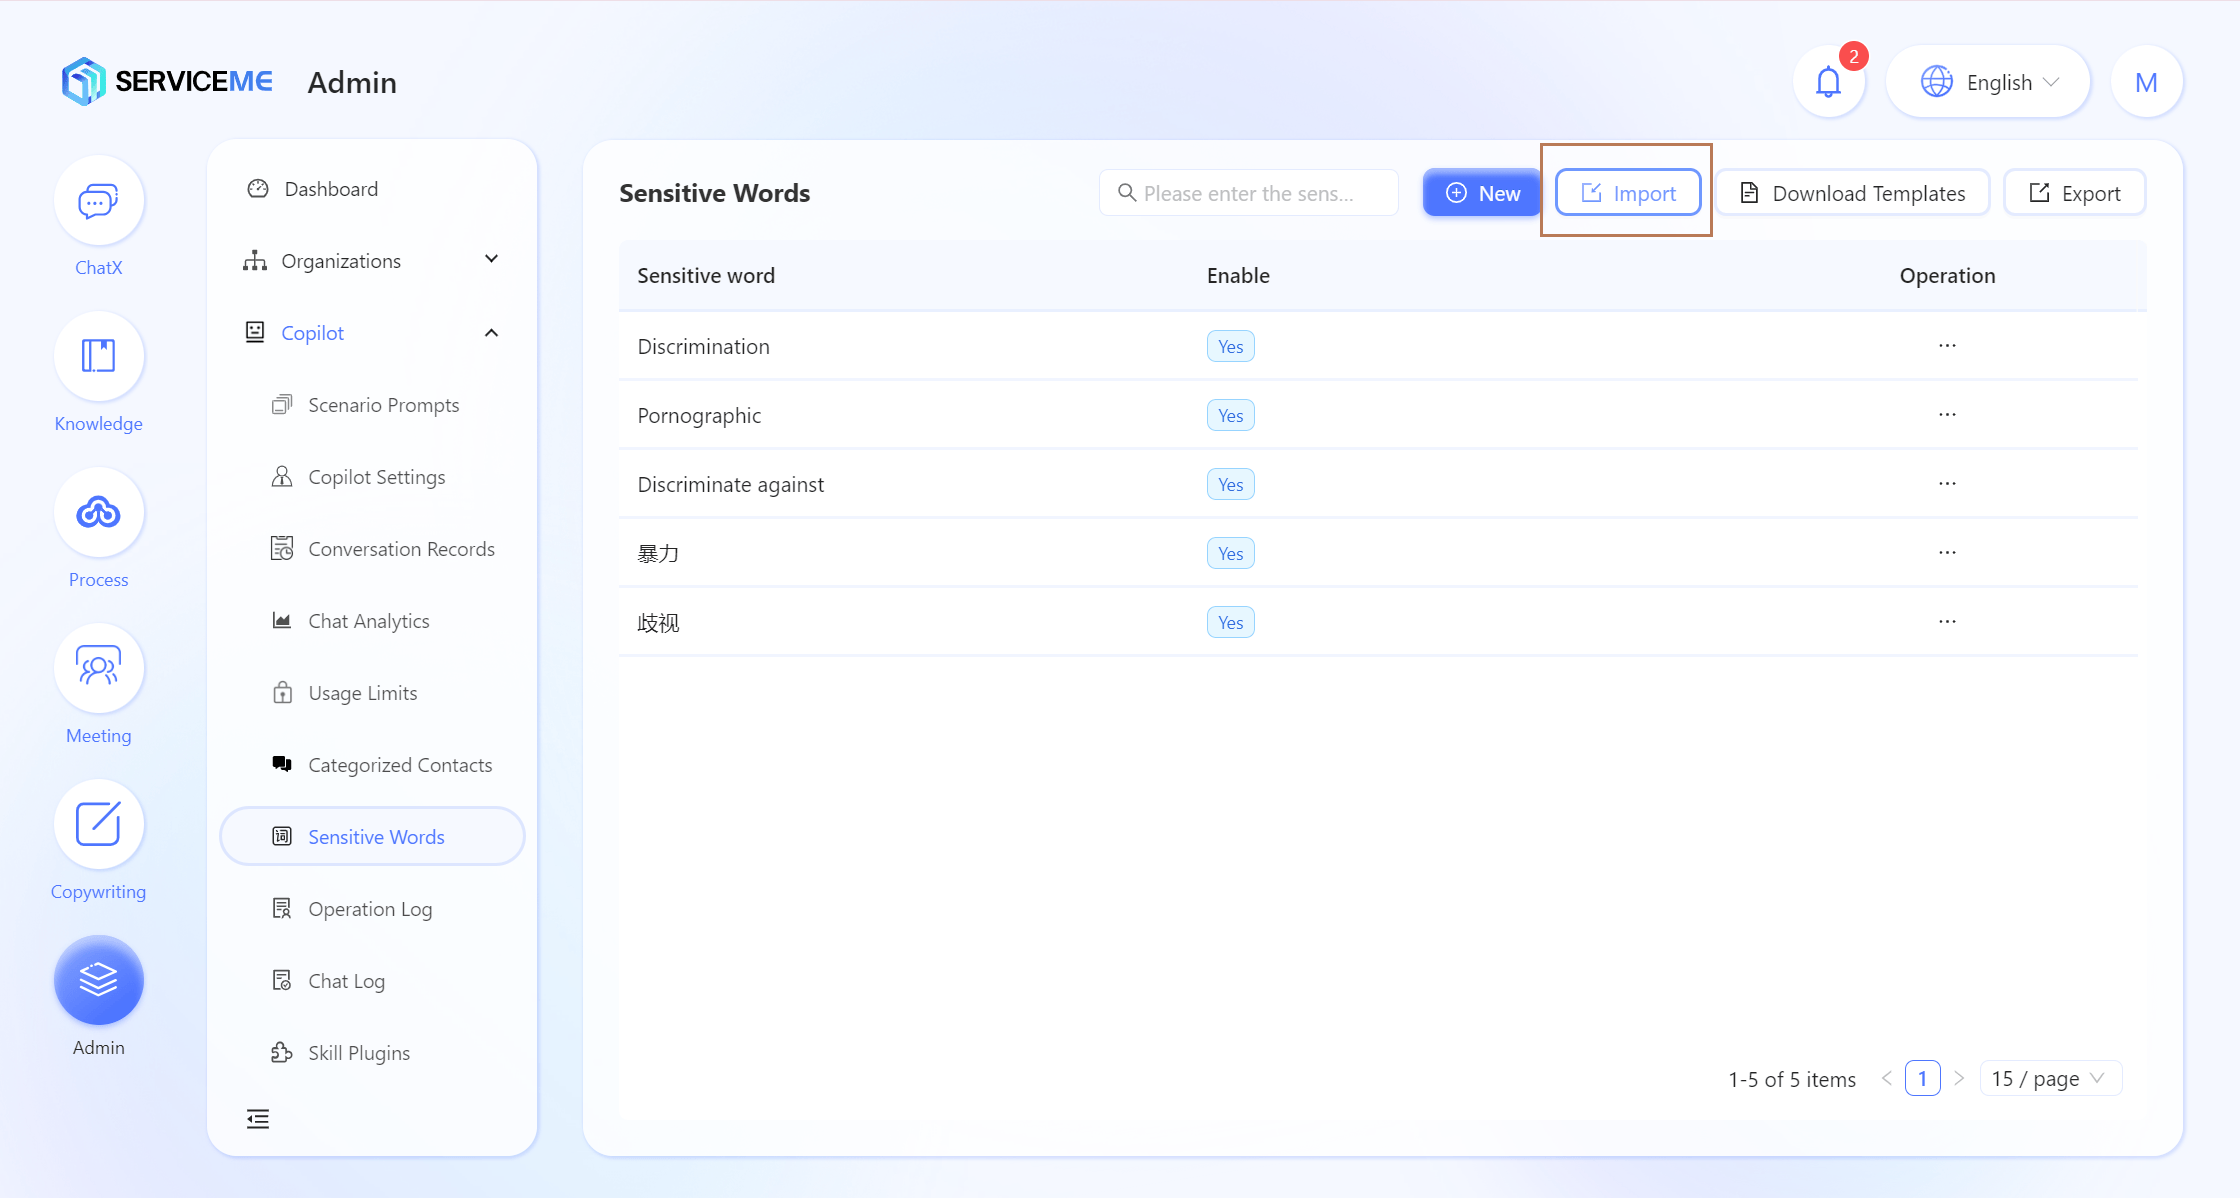Click the notification bell icon
The height and width of the screenshot is (1198, 2240).
(x=1828, y=82)
